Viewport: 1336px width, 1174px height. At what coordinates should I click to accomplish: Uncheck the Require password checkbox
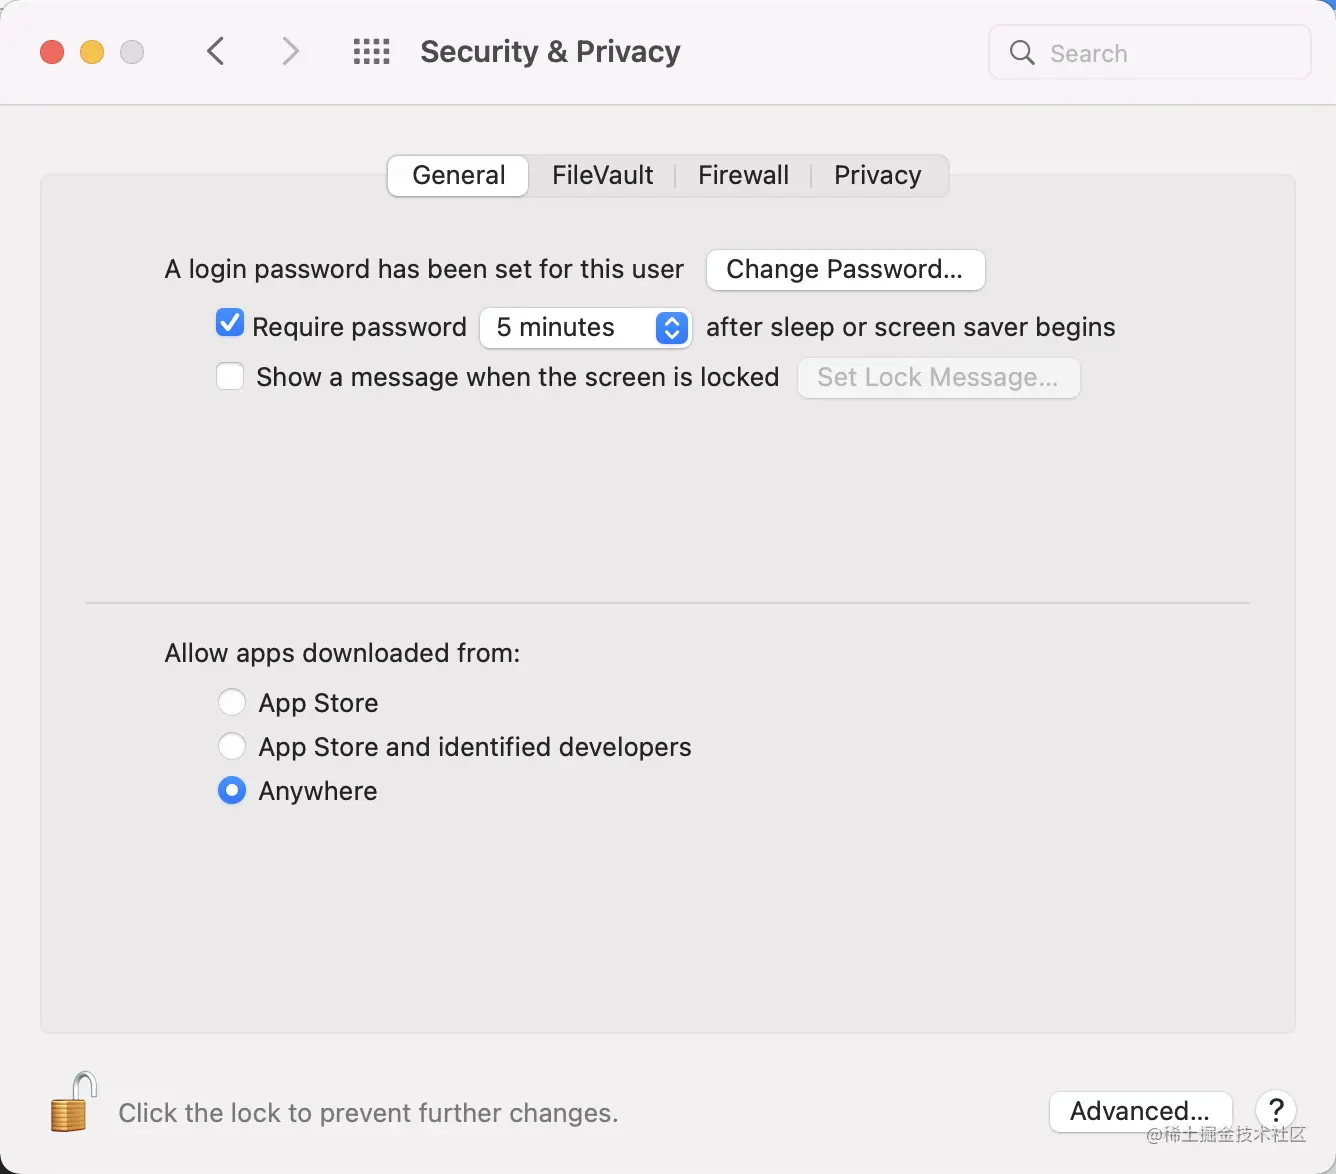click(230, 323)
